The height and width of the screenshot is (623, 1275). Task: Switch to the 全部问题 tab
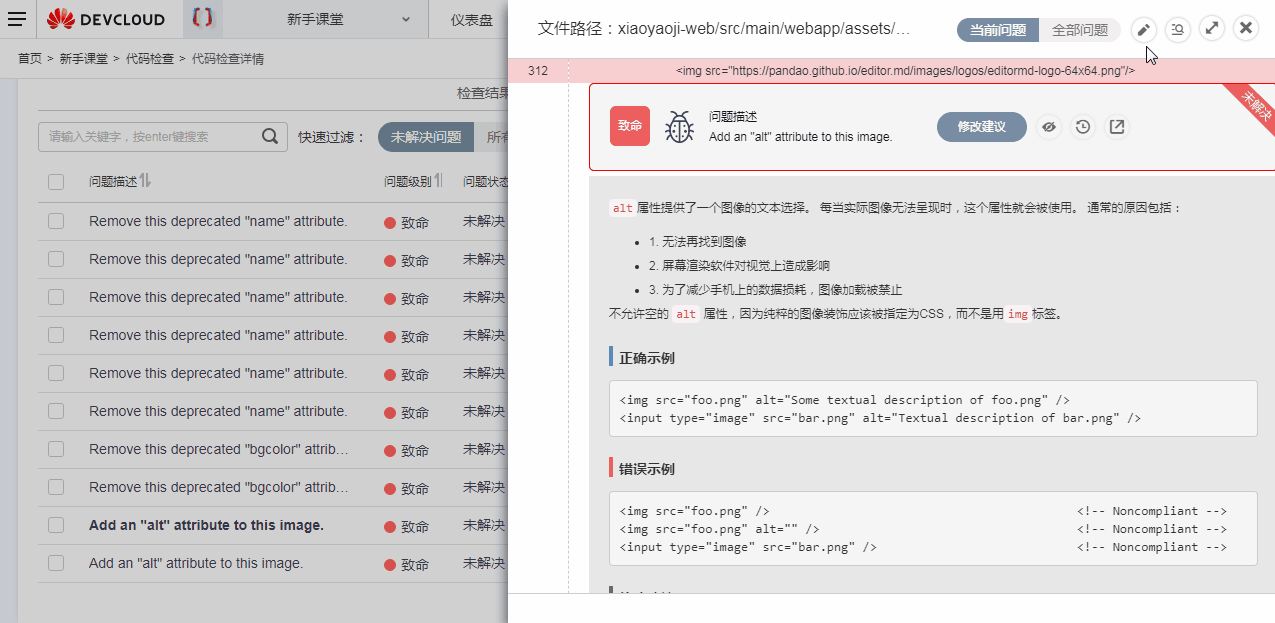pyautogui.click(x=1079, y=29)
